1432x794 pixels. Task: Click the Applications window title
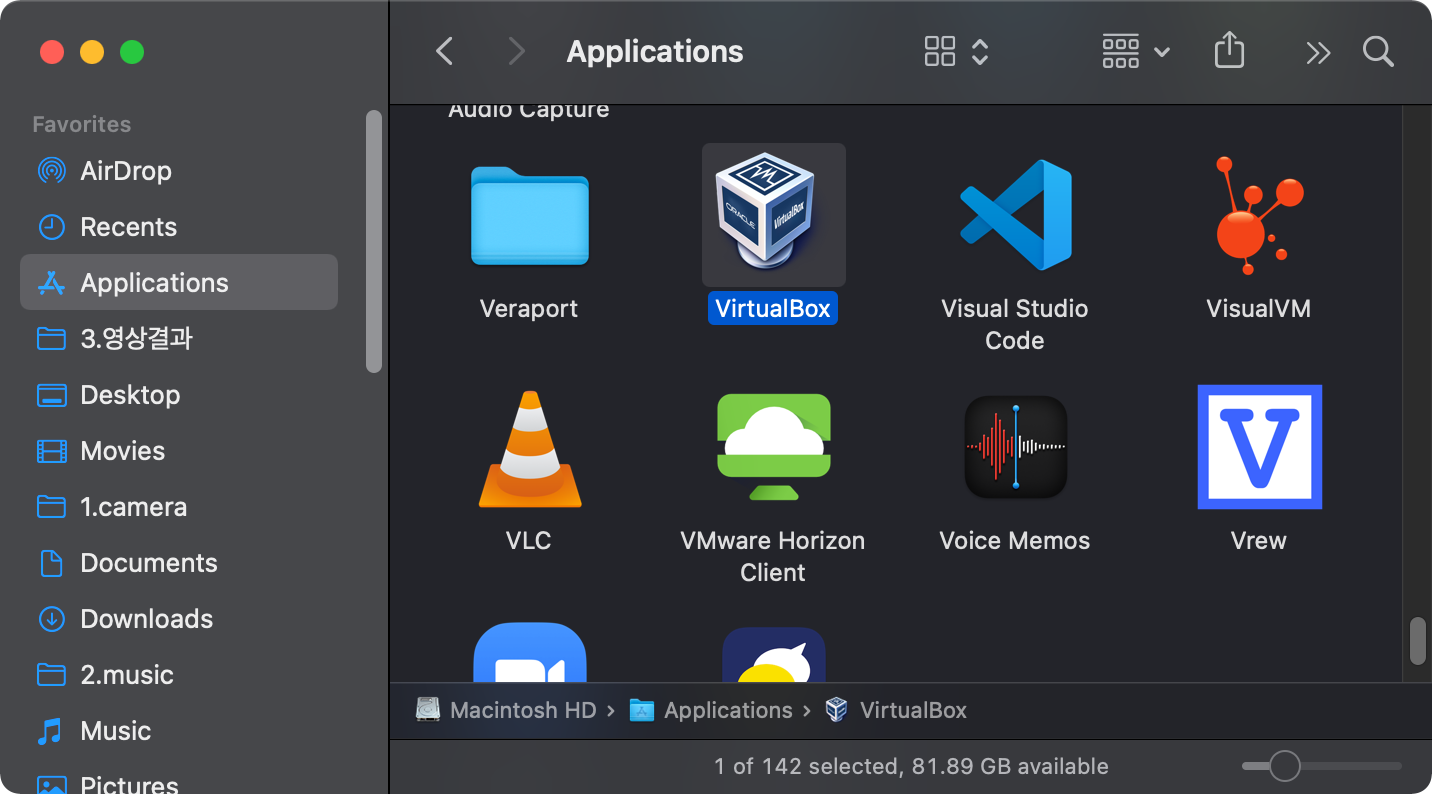coord(655,52)
